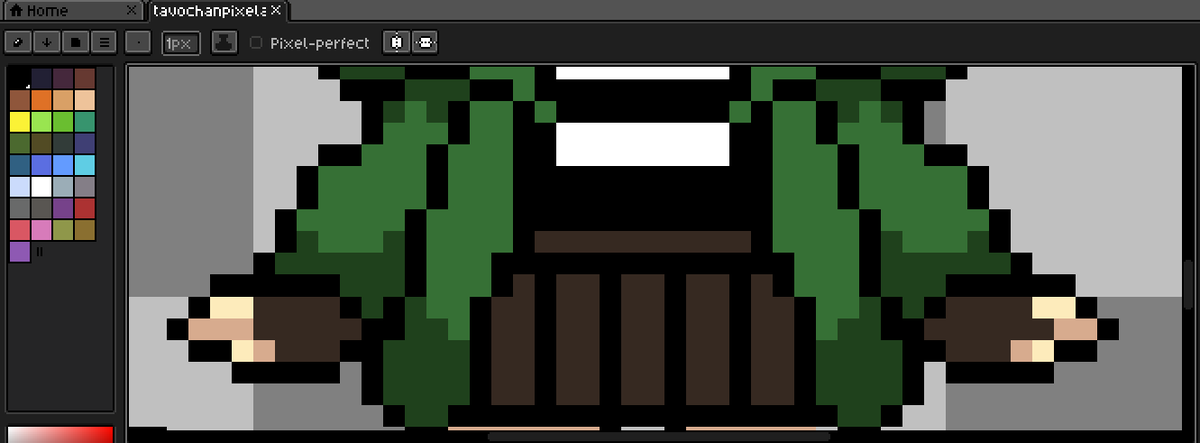Image resolution: width=1200 pixels, height=443 pixels.
Task: Pick the pink palette swatch
Action: pos(41,231)
